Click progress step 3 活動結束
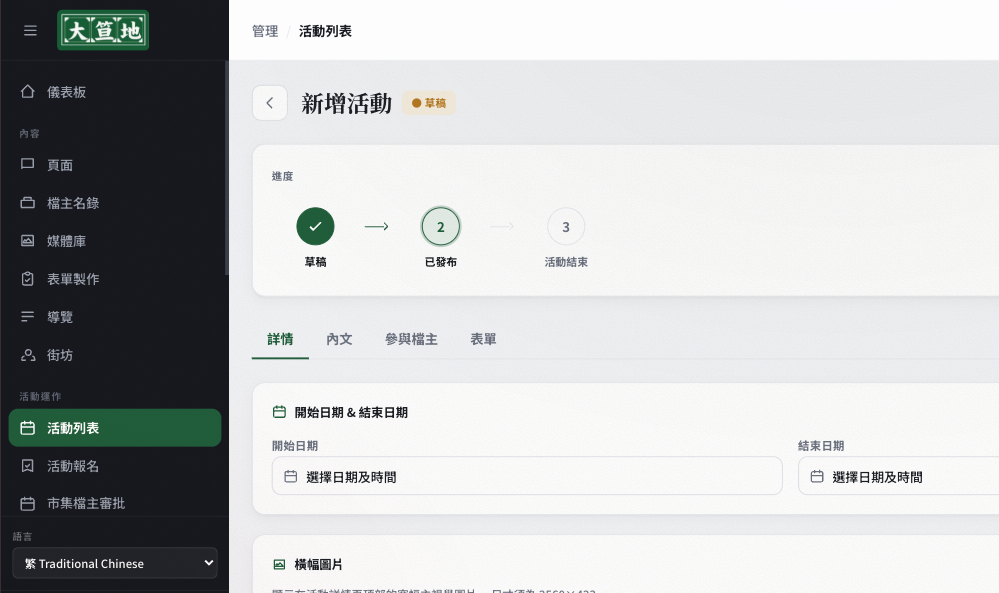Viewport: 999px width, 593px height. click(x=566, y=227)
